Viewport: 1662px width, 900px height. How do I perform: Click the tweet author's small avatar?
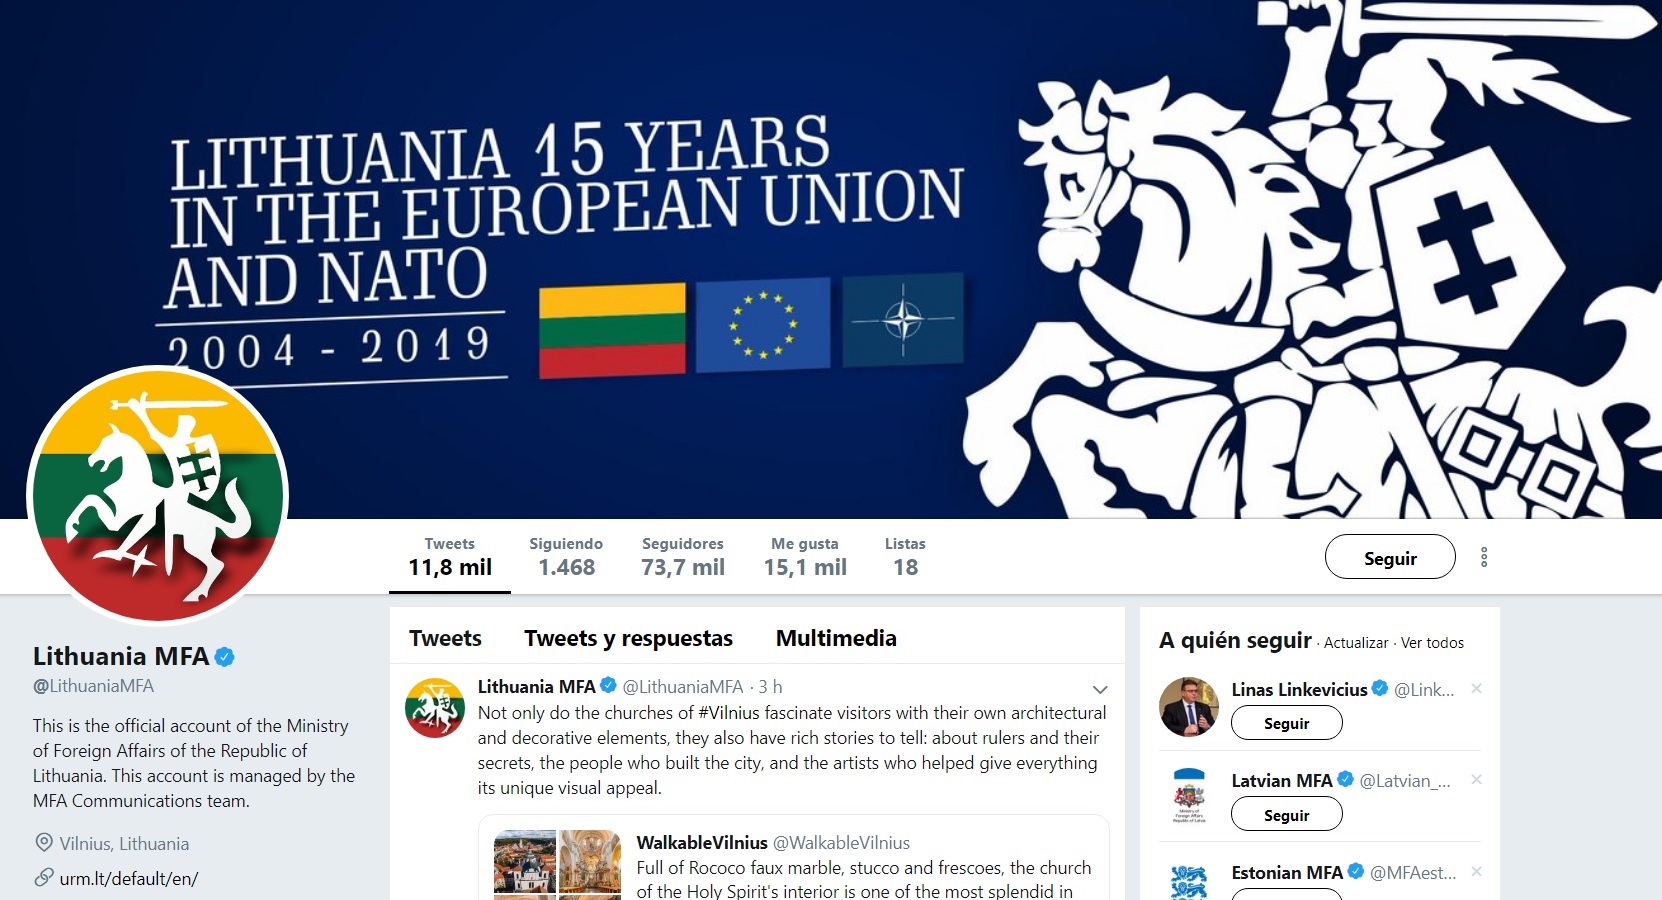(435, 707)
